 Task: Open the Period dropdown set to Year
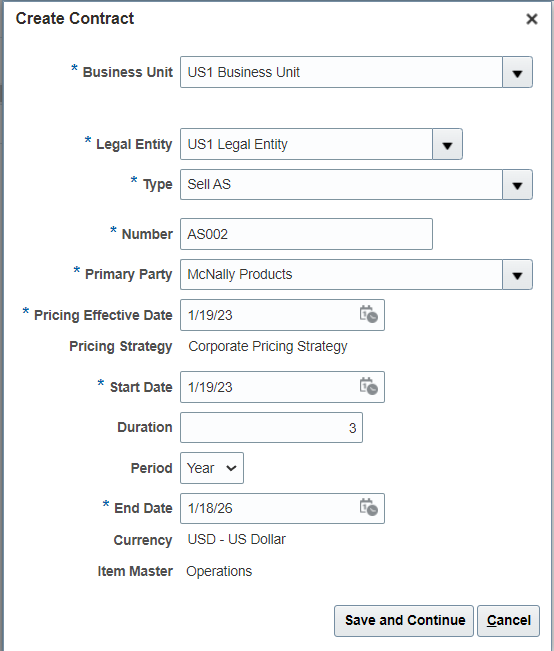(212, 468)
